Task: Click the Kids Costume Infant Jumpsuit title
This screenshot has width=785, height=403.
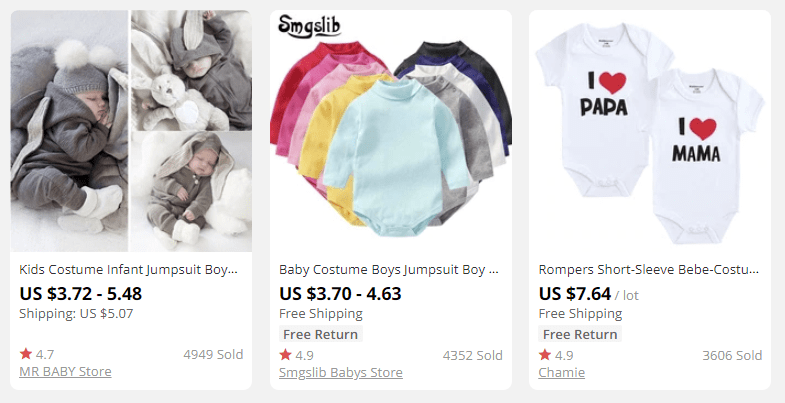Action: [x=129, y=270]
